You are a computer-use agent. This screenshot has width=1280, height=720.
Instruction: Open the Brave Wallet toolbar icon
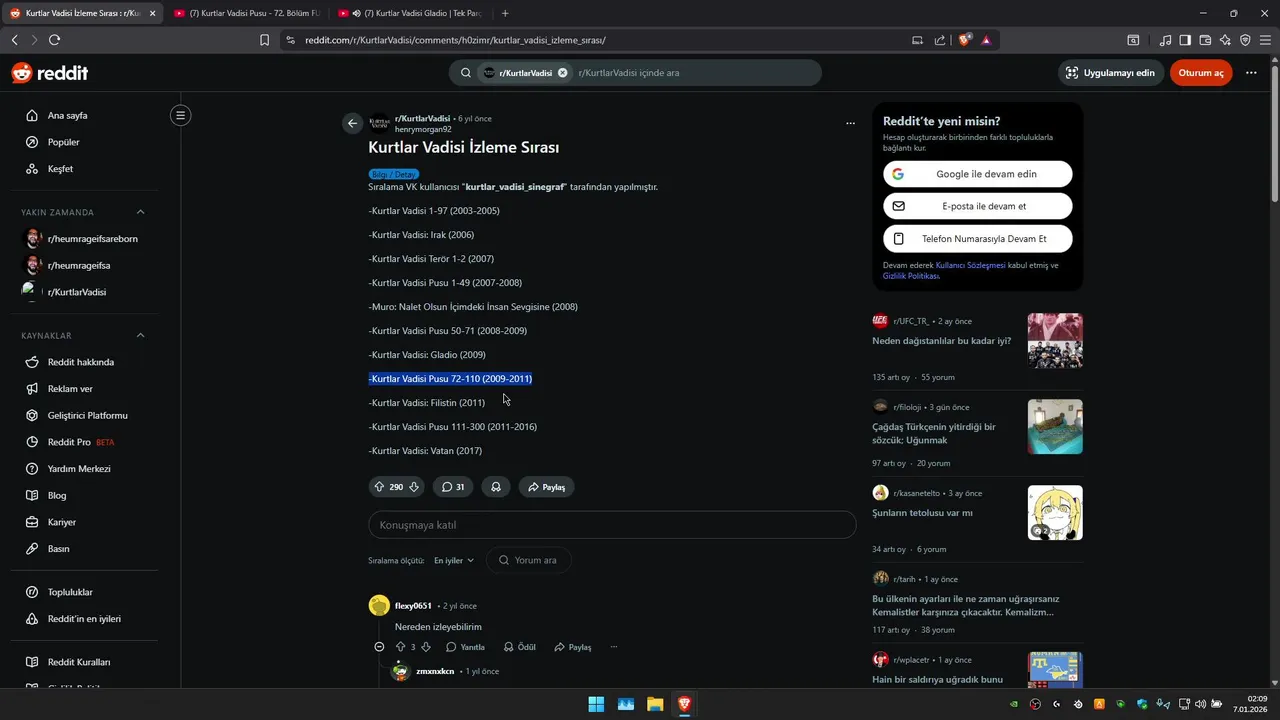pyautogui.click(x=1205, y=40)
